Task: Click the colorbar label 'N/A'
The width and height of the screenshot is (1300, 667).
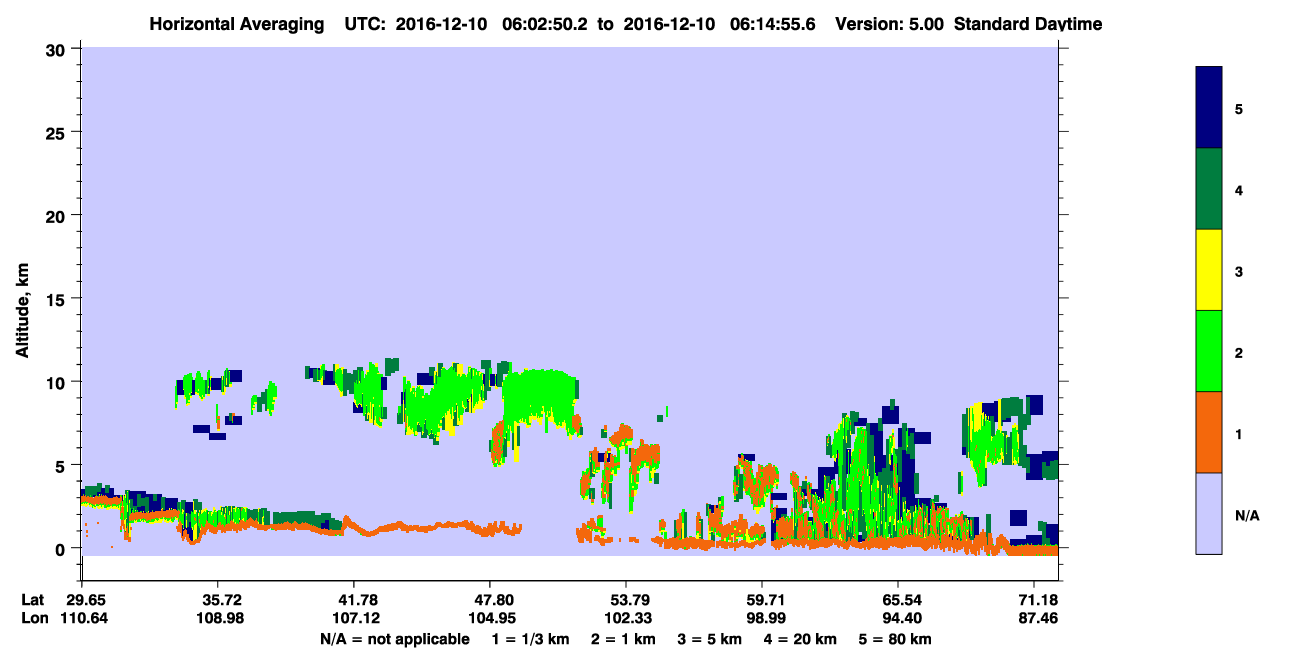Action: [1247, 515]
